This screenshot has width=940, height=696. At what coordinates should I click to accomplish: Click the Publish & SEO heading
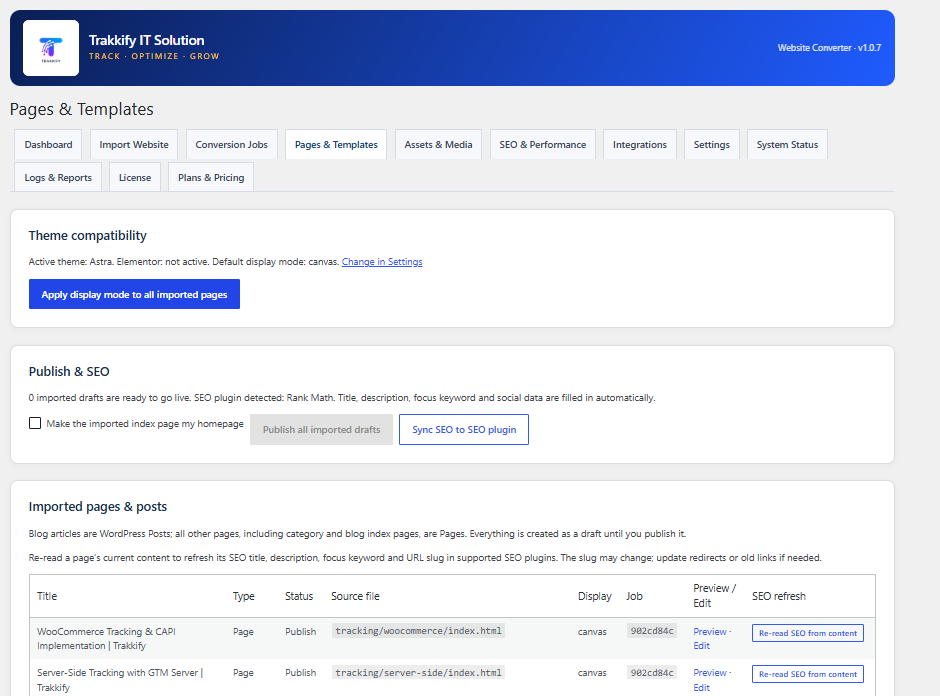[69, 372]
